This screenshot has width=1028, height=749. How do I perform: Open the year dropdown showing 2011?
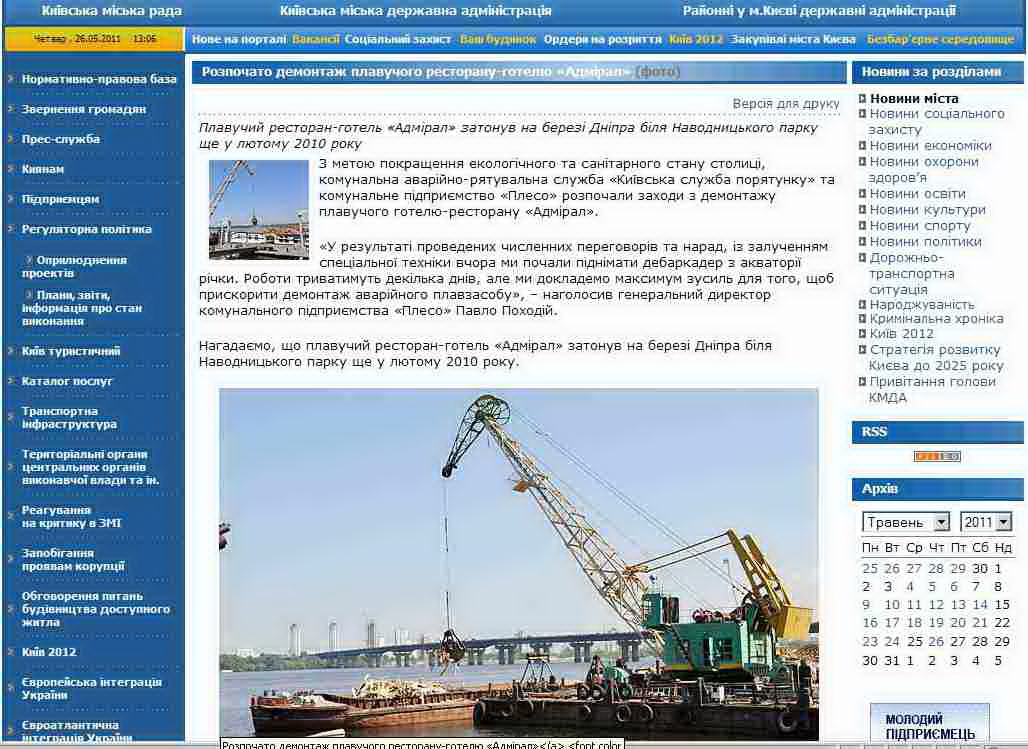(986, 522)
